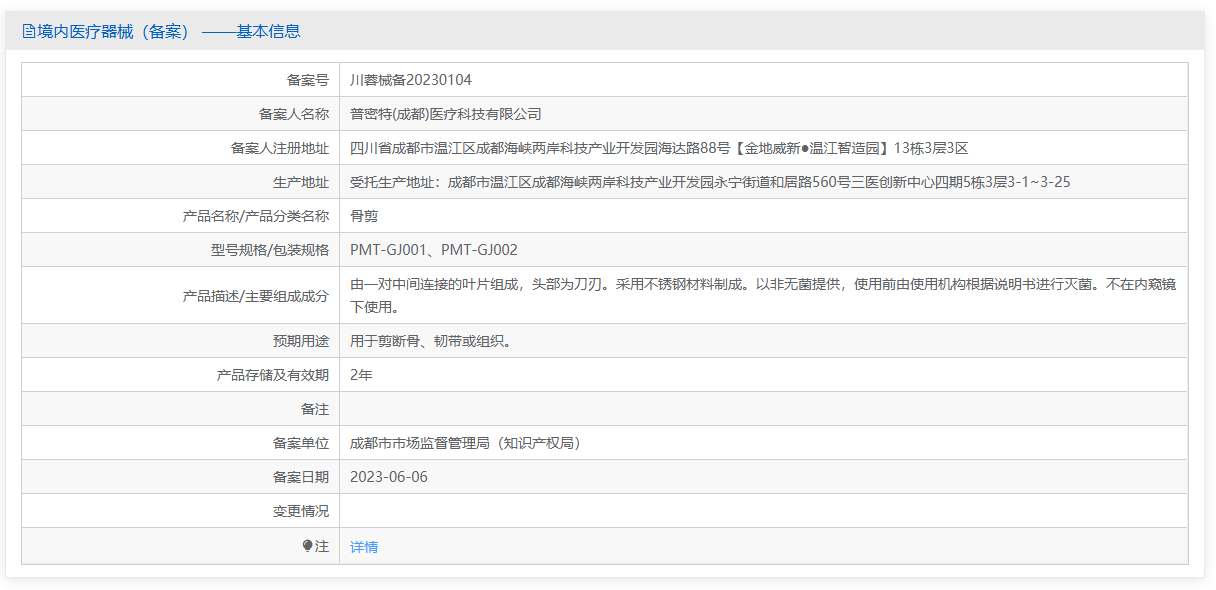Image resolution: width=1216 pixels, height=590 pixels.
Task: Click the 产品描述/主要组成成分 row label
Action: pos(256,296)
